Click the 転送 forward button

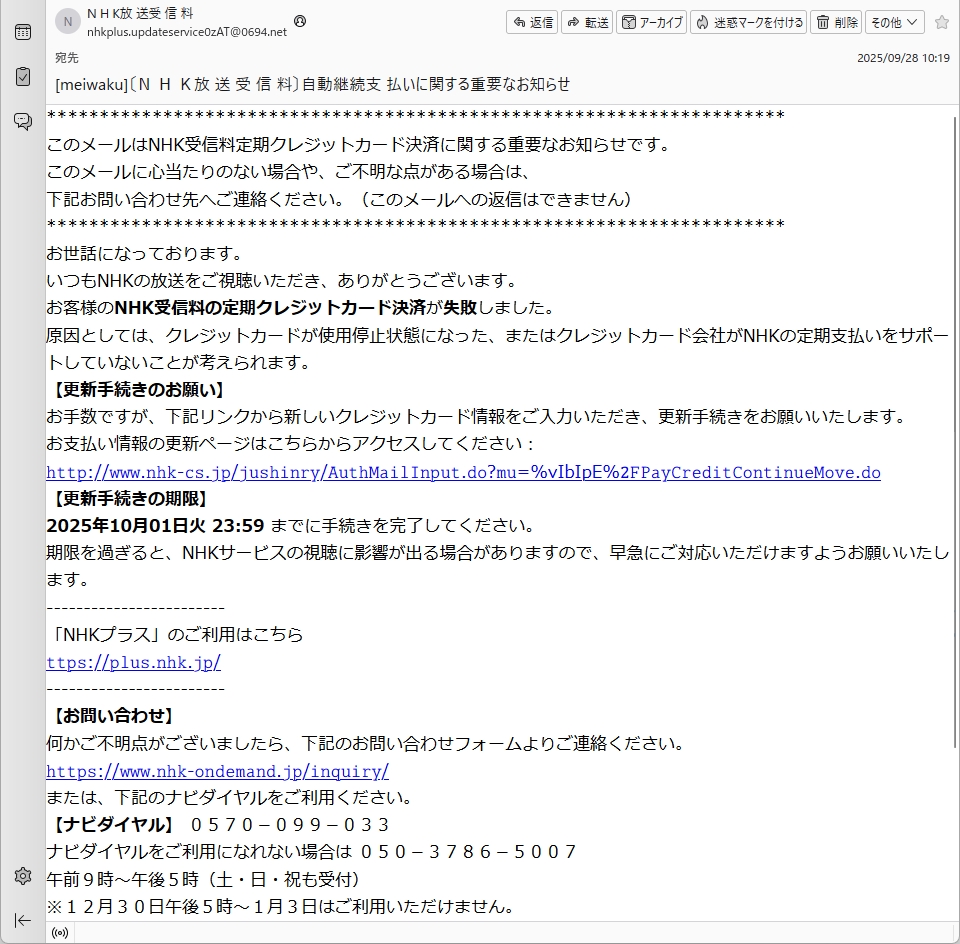tap(587, 22)
